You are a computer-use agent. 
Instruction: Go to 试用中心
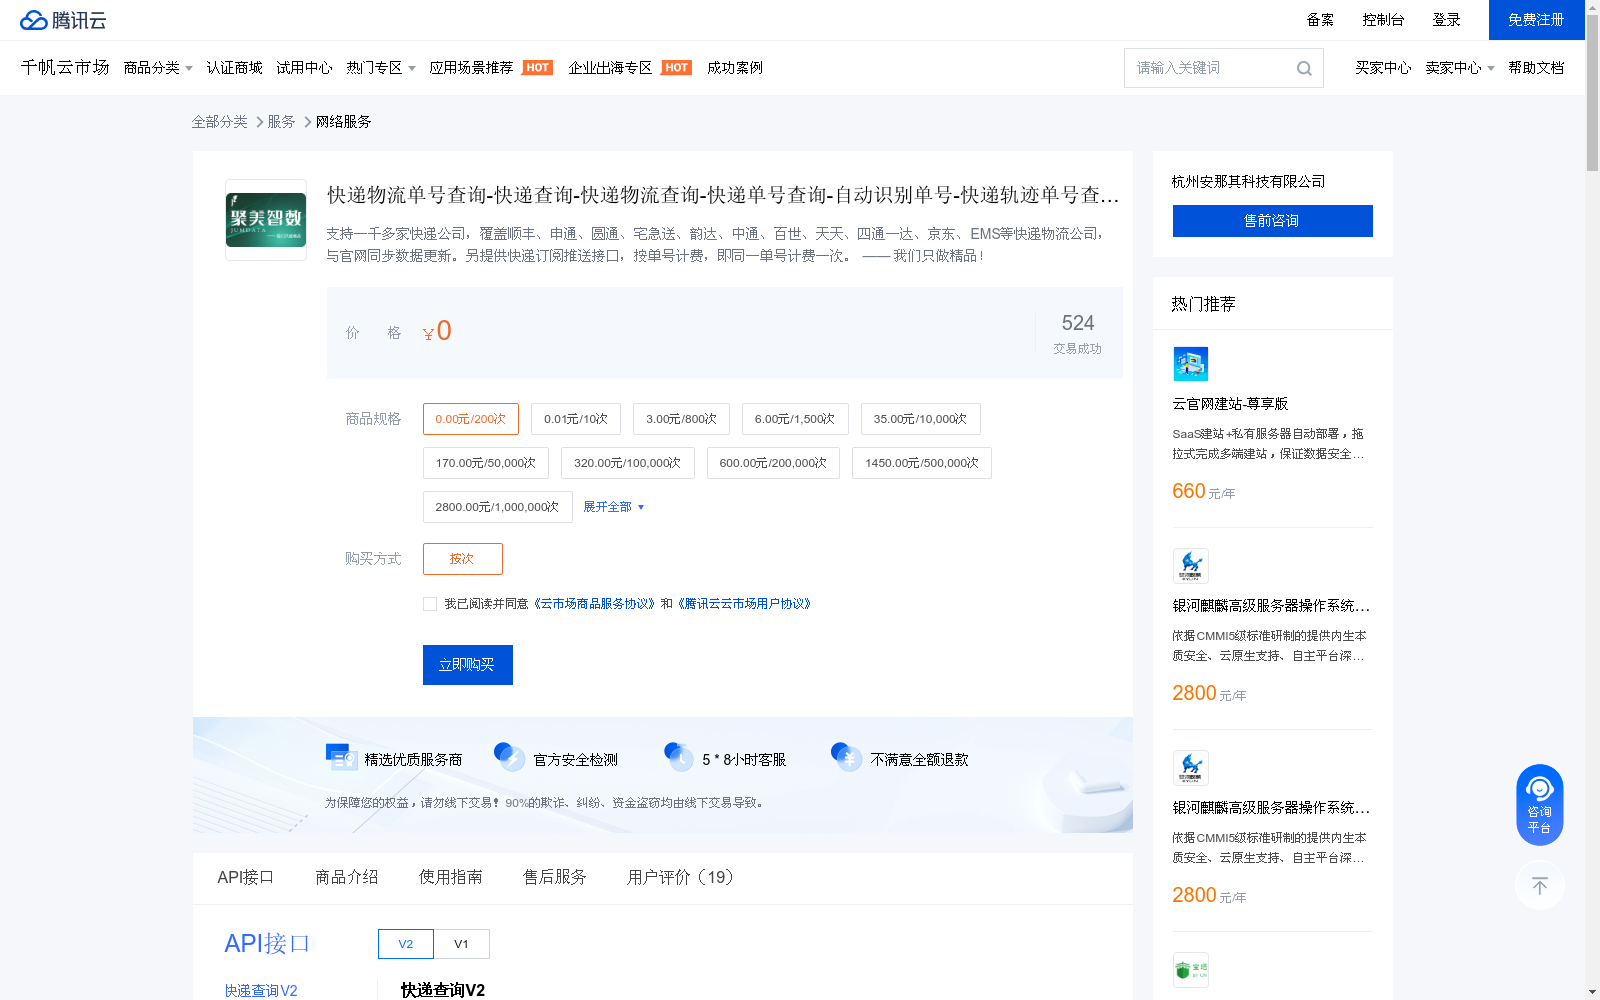pyautogui.click(x=305, y=68)
